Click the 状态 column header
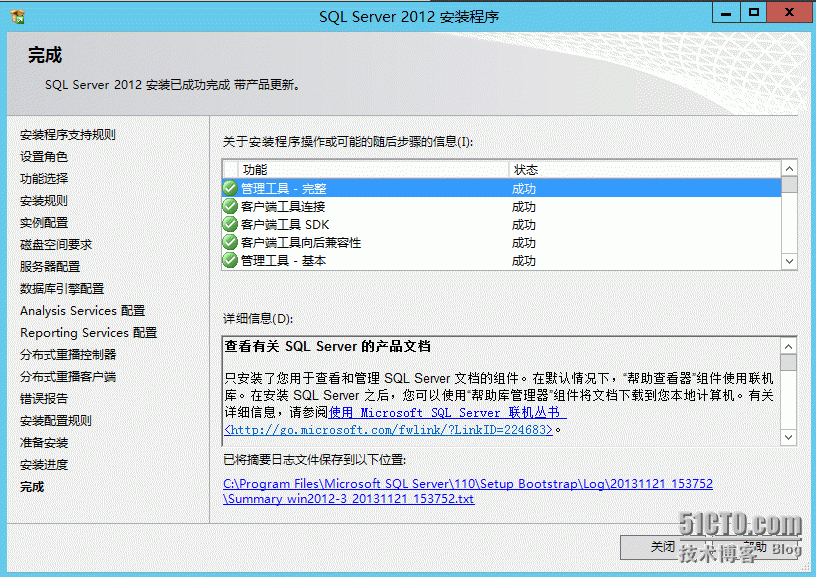This screenshot has width=816, height=577. (645, 170)
